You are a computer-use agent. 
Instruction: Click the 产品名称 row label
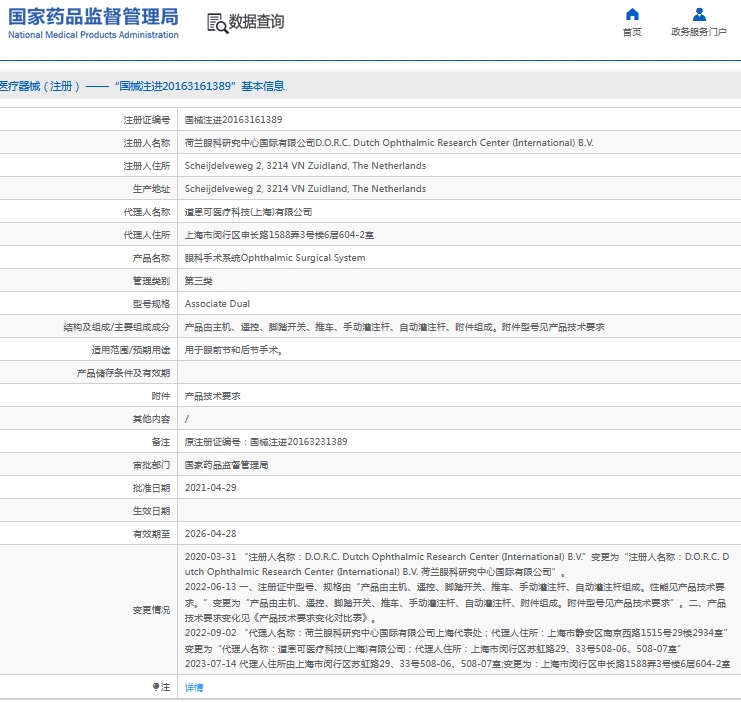(x=151, y=258)
